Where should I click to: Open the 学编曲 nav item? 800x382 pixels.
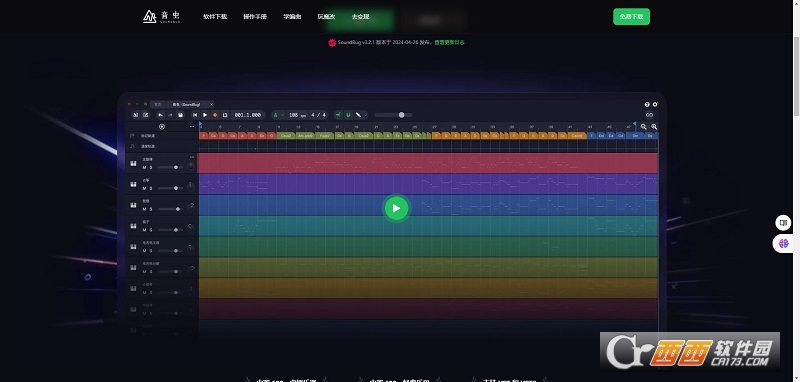click(x=292, y=17)
